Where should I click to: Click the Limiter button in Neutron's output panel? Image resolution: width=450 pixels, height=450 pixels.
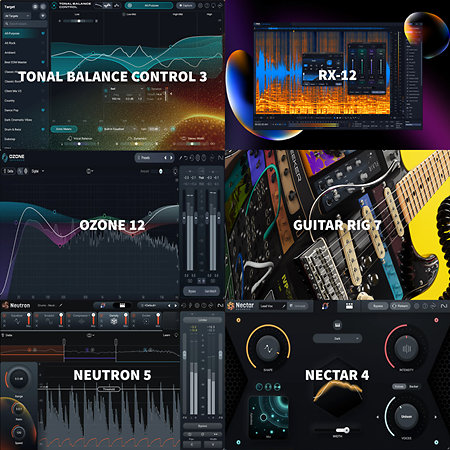pos(202,320)
